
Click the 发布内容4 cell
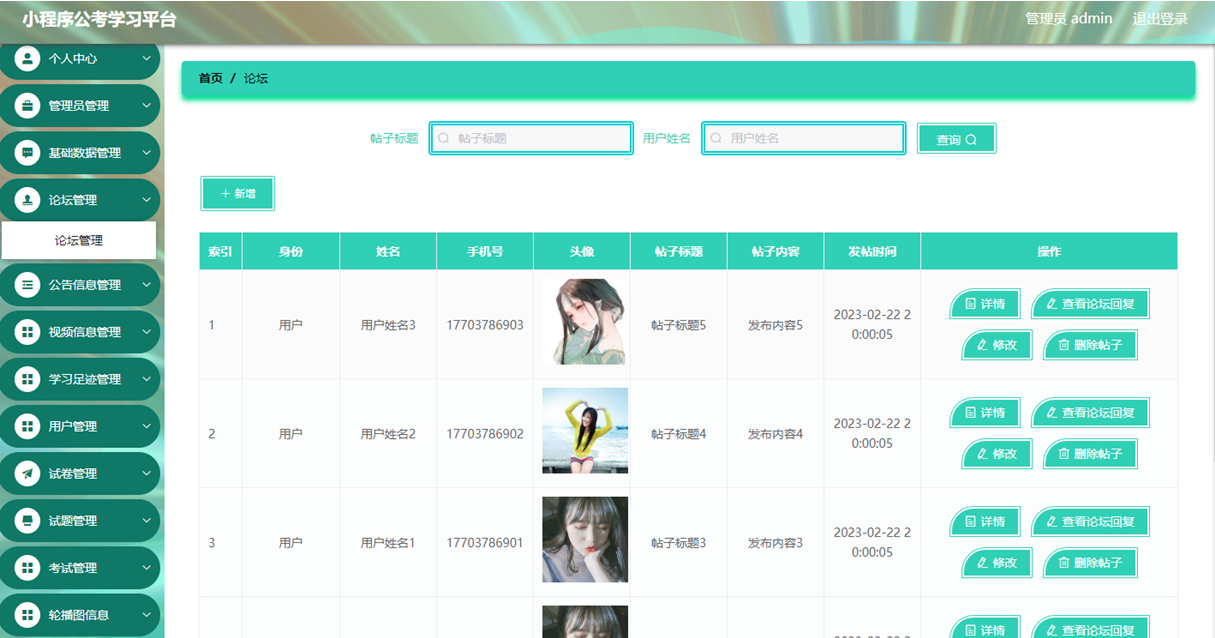click(775, 434)
